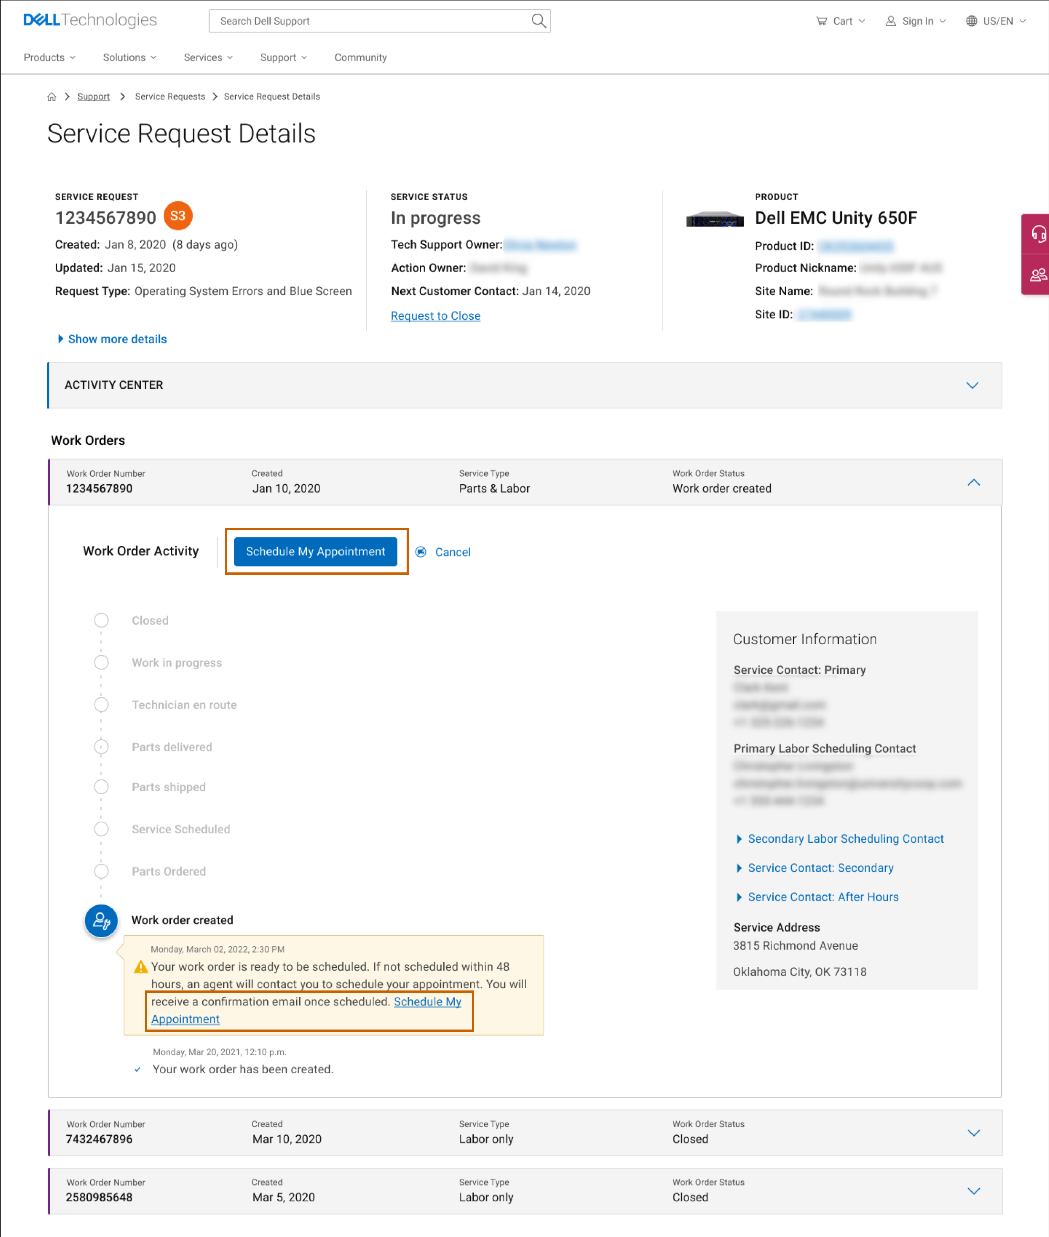
Task: Click the Parts shipped step circle
Action: pos(101,787)
